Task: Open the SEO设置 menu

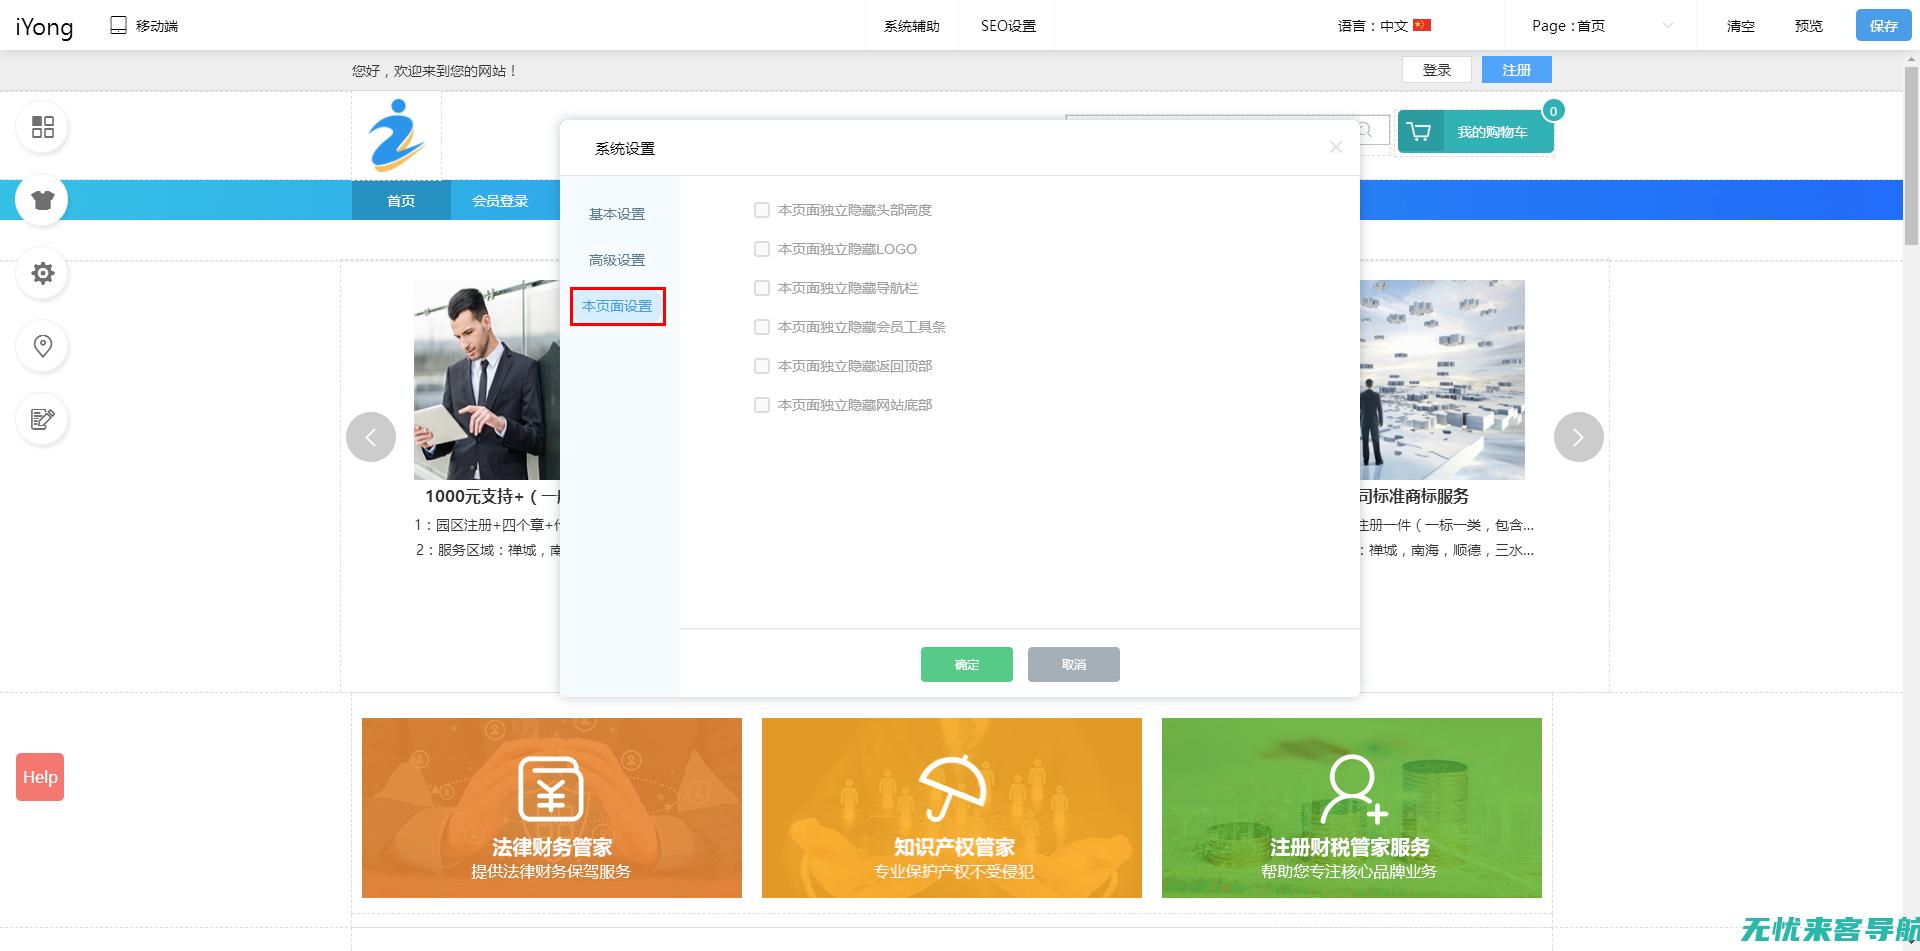Action: point(1008,26)
